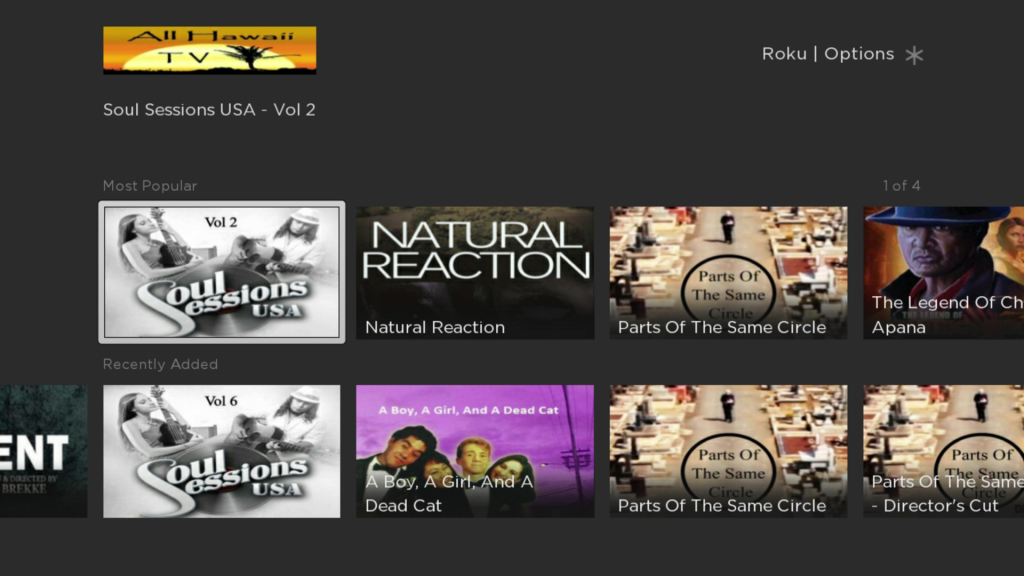Click the Natural Reaction caption text

(435, 327)
